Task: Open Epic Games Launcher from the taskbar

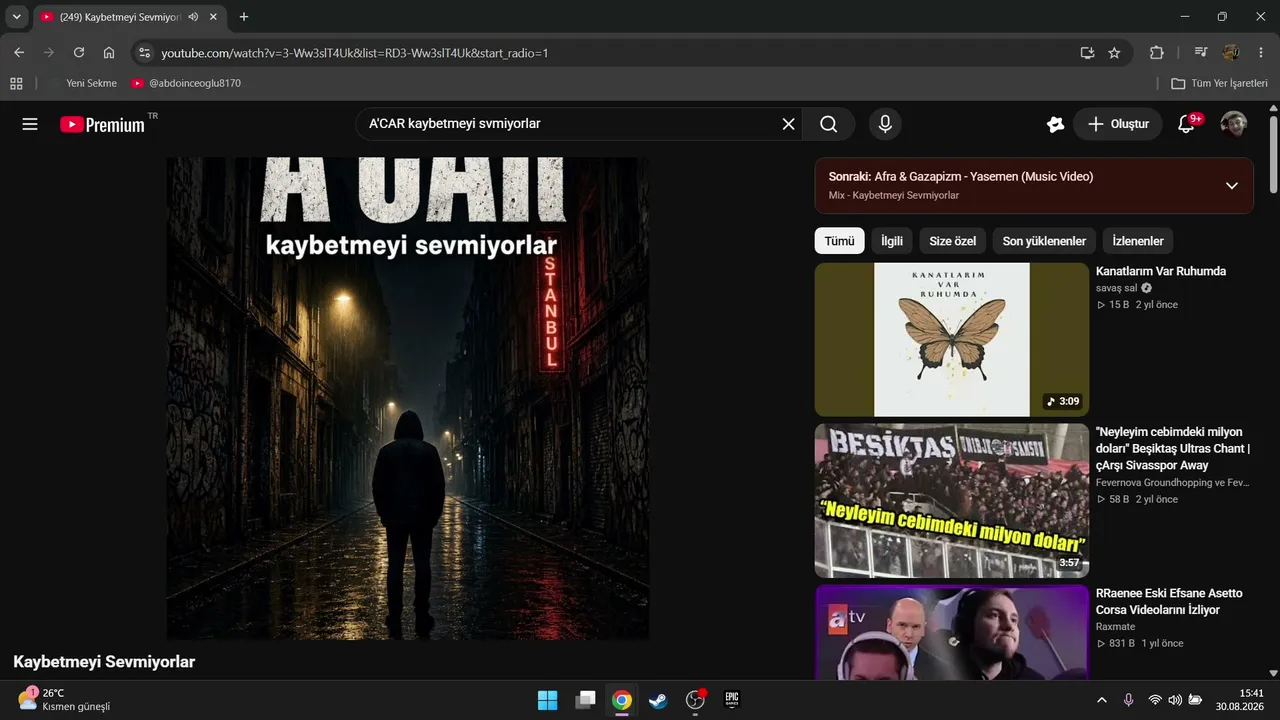Action: coord(732,700)
